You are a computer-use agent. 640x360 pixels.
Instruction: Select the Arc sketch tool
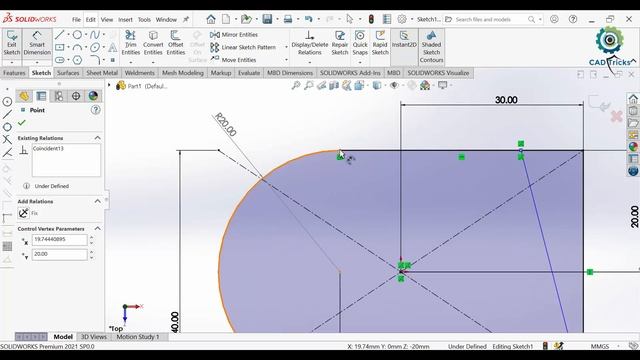tap(77, 47)
